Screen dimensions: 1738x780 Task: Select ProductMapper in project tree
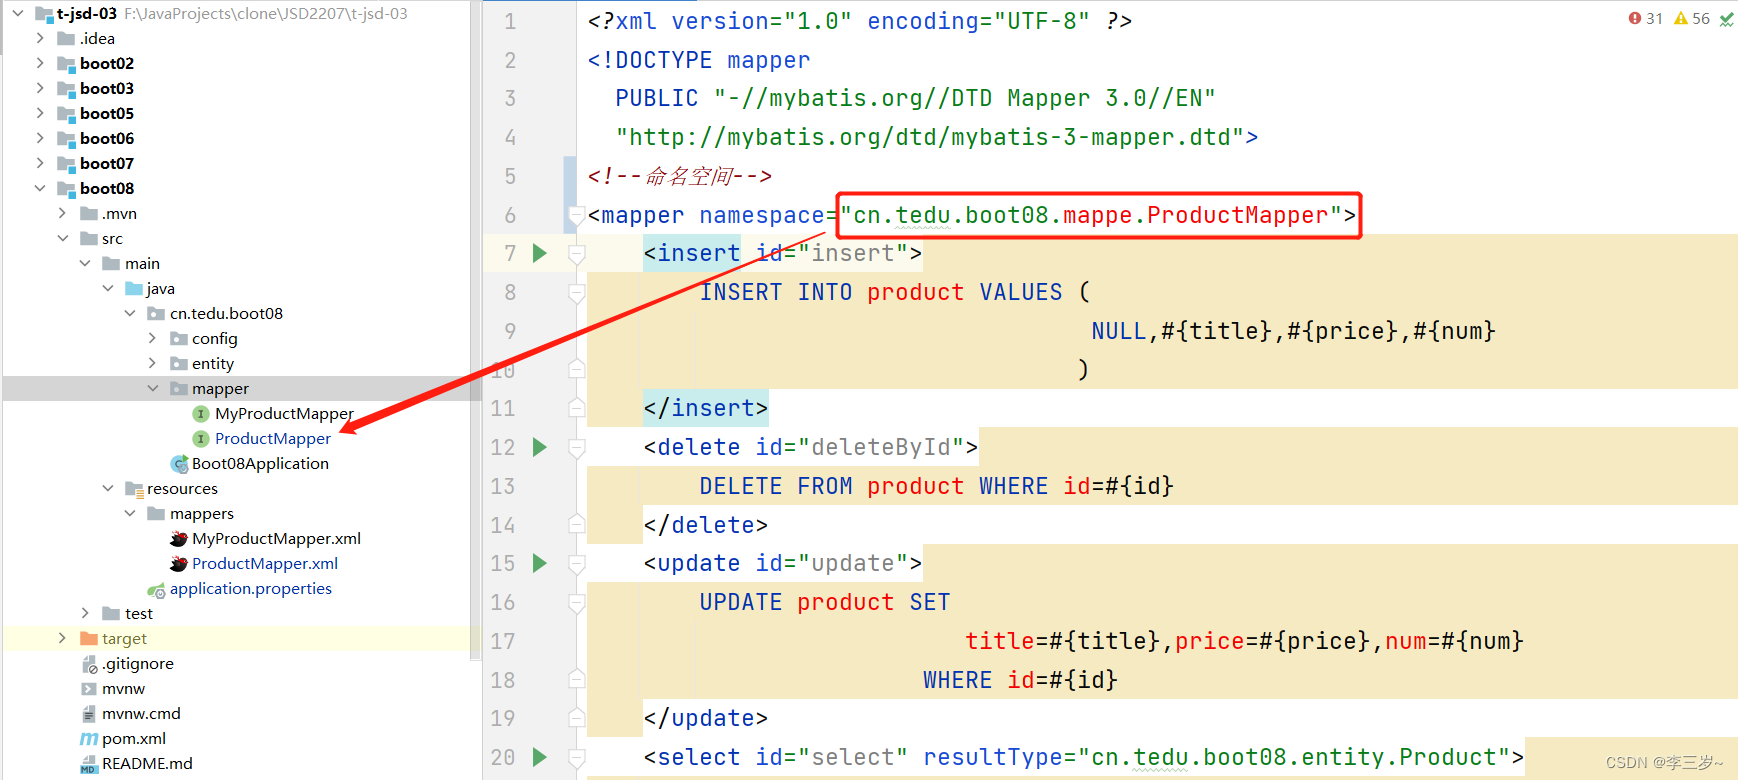pos(272,439)
